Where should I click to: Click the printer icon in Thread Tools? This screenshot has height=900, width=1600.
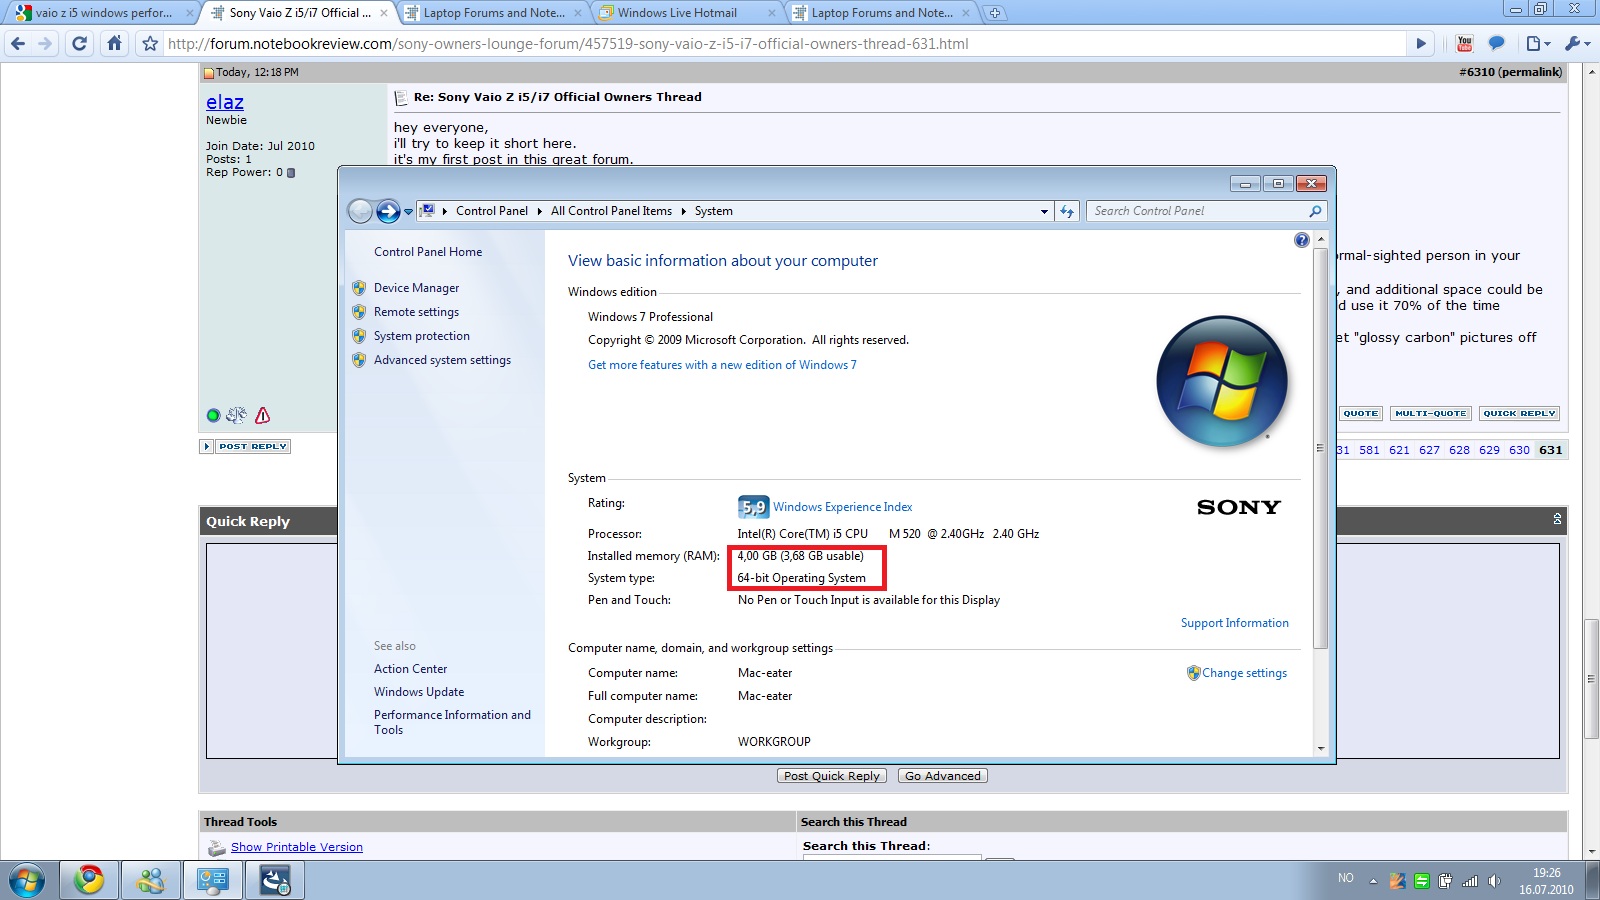point(216,848)
